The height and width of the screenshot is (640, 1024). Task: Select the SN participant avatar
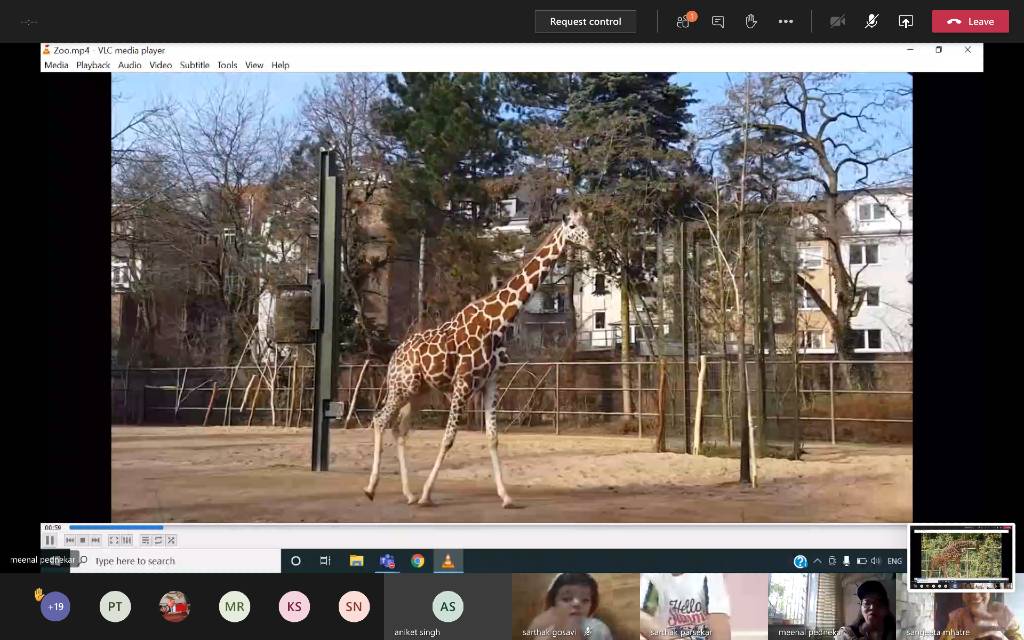[x=354, y=607]
